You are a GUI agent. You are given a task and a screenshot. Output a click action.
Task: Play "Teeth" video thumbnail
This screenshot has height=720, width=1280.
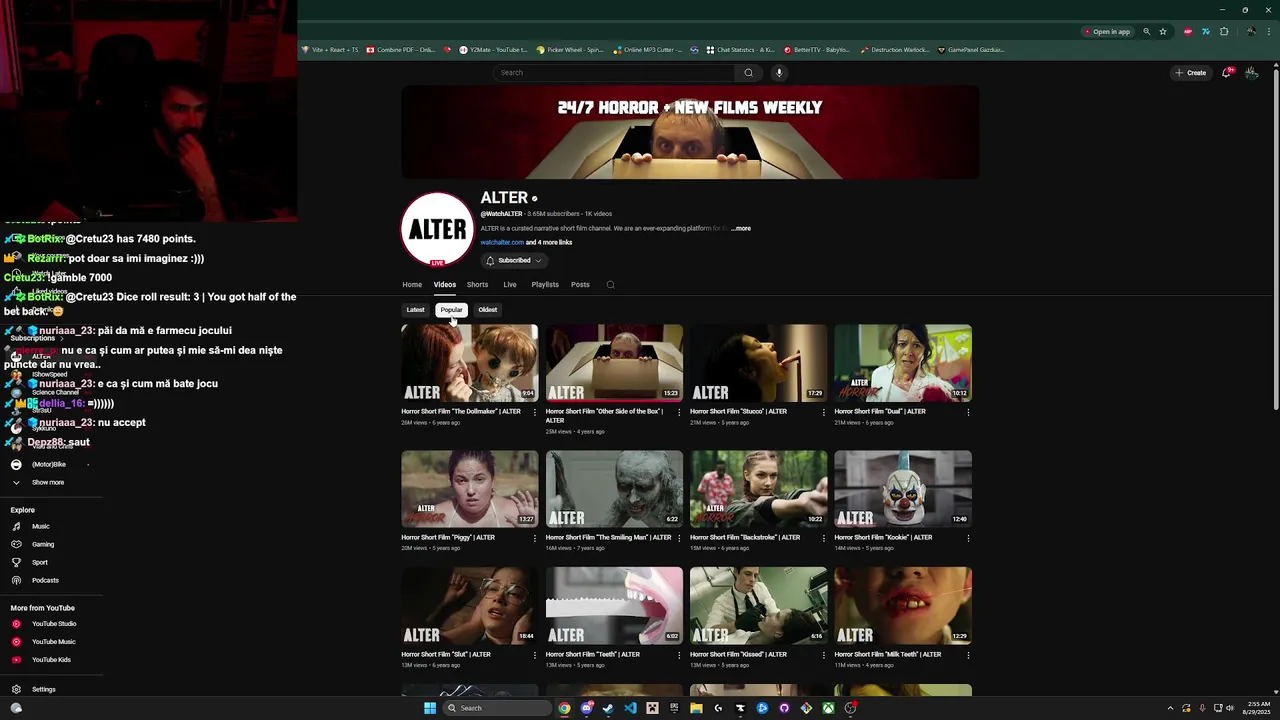coord(614,606)
